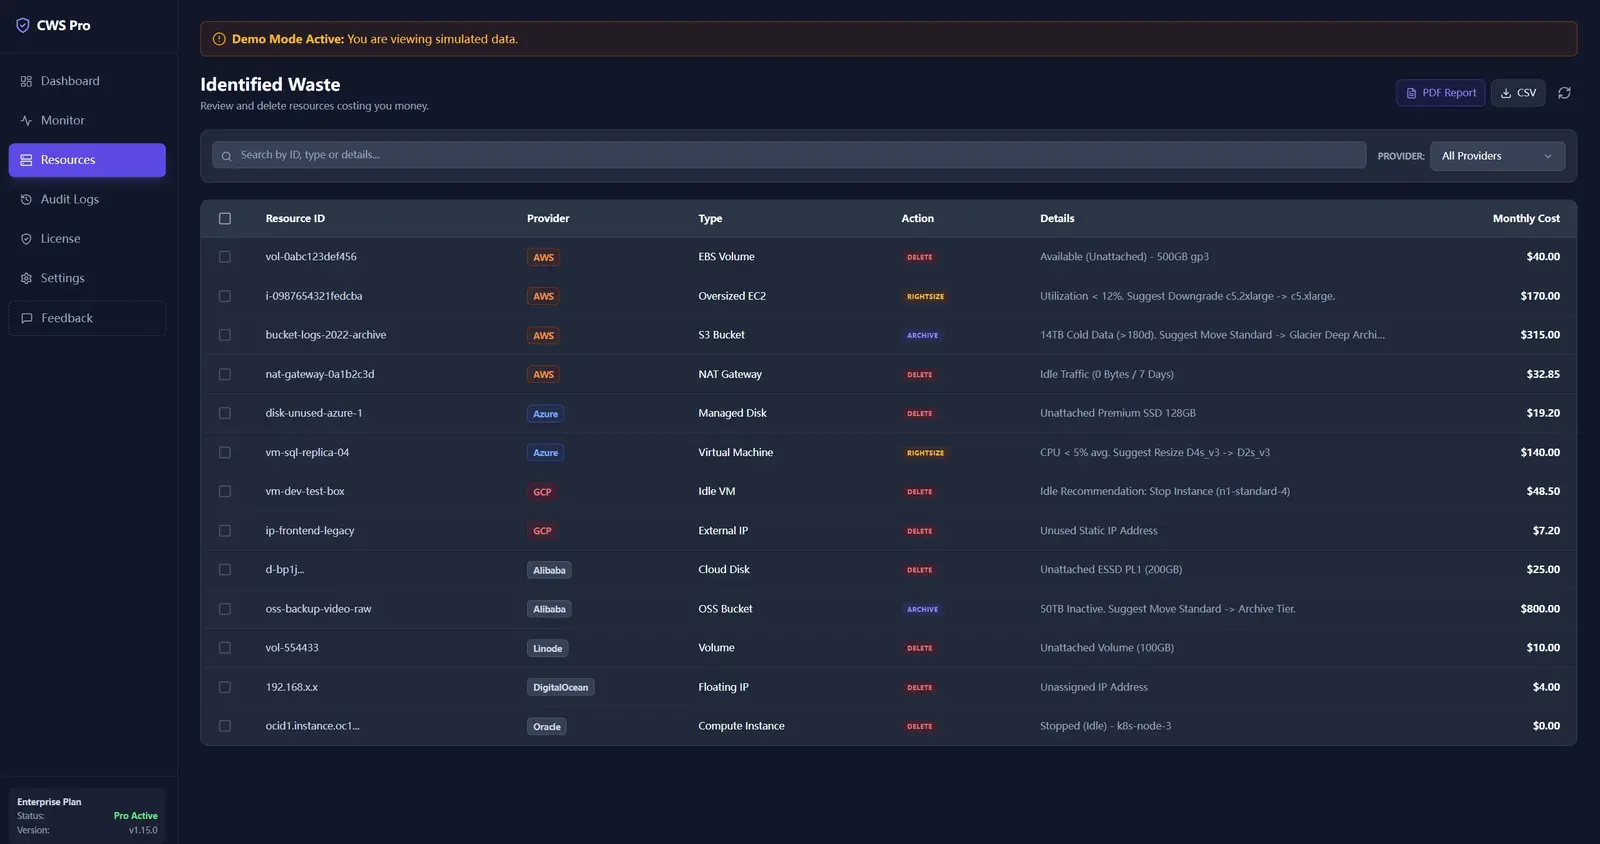This screenshot has width=1600, height=844.
Task: Click the AWS badge on vol-0abc123def456 row
Action: click(x=543, y=257)
